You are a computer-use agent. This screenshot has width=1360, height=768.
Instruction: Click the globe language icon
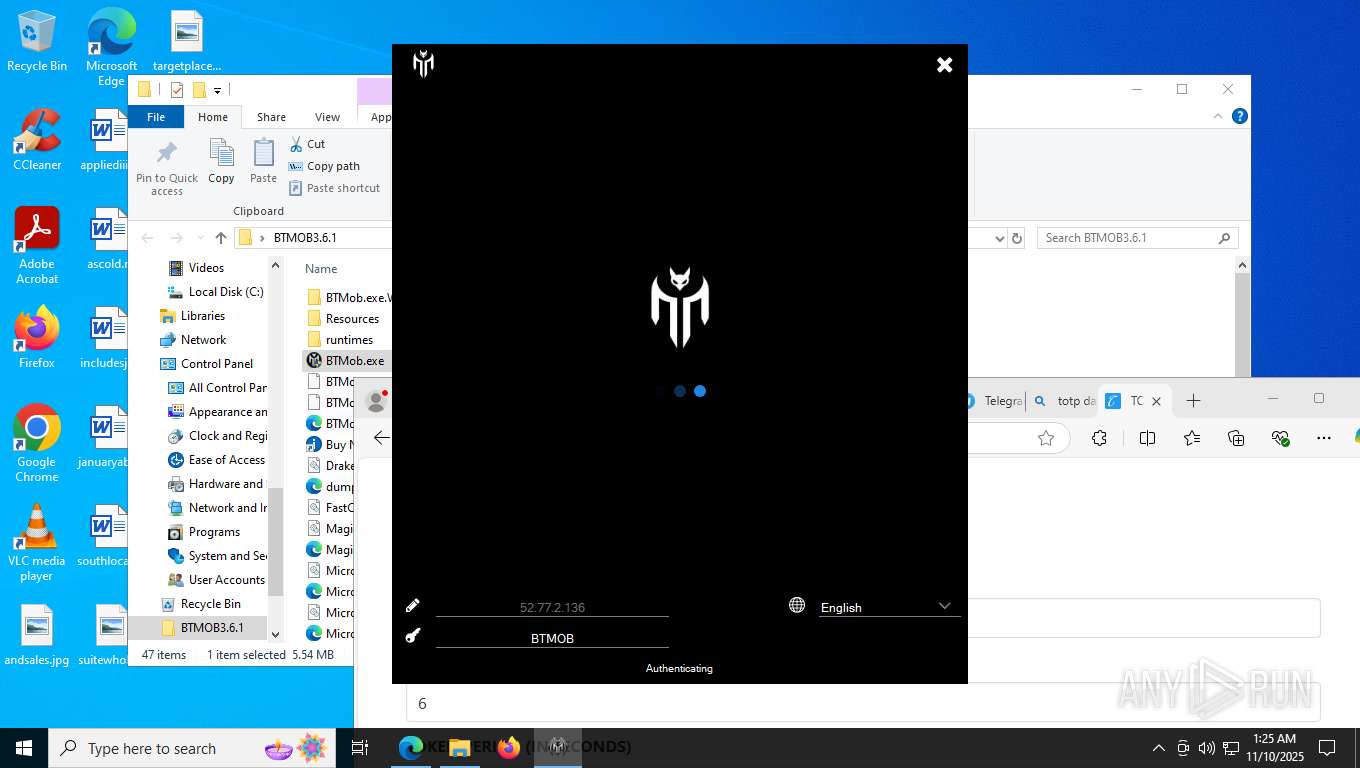pyautogui.click(x=797, y=605)
